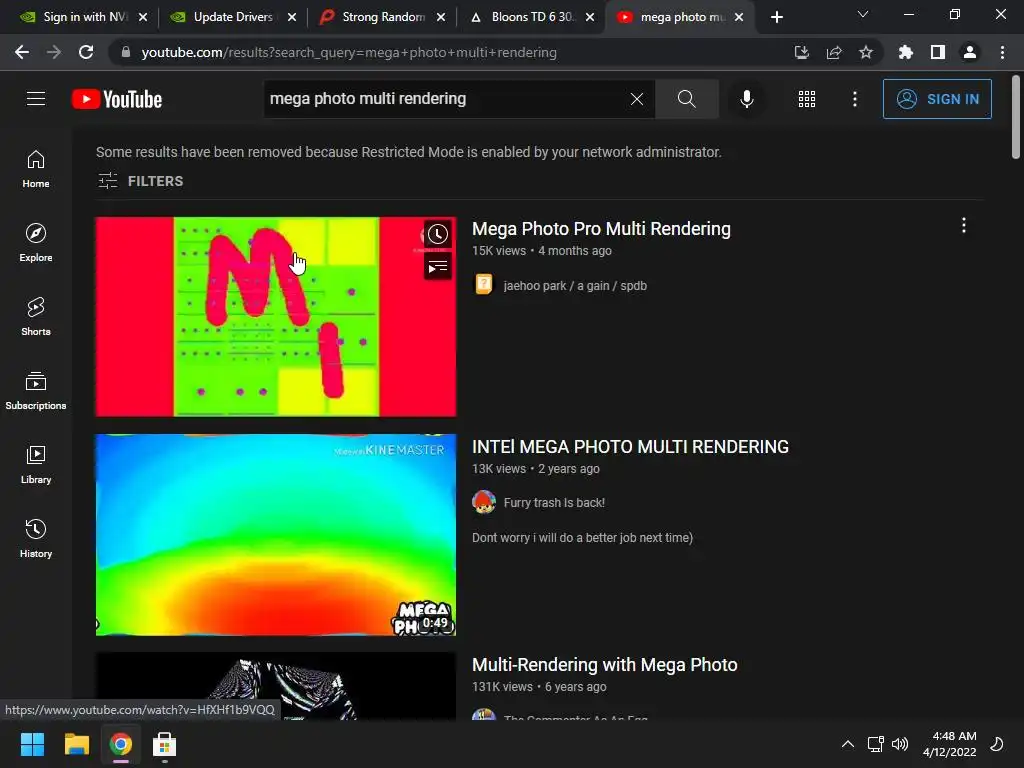Open the INTEl MEGA PHOTO MULTI RENDERING title
This screenshot has width=1024, height=768.
coord(630,447)
